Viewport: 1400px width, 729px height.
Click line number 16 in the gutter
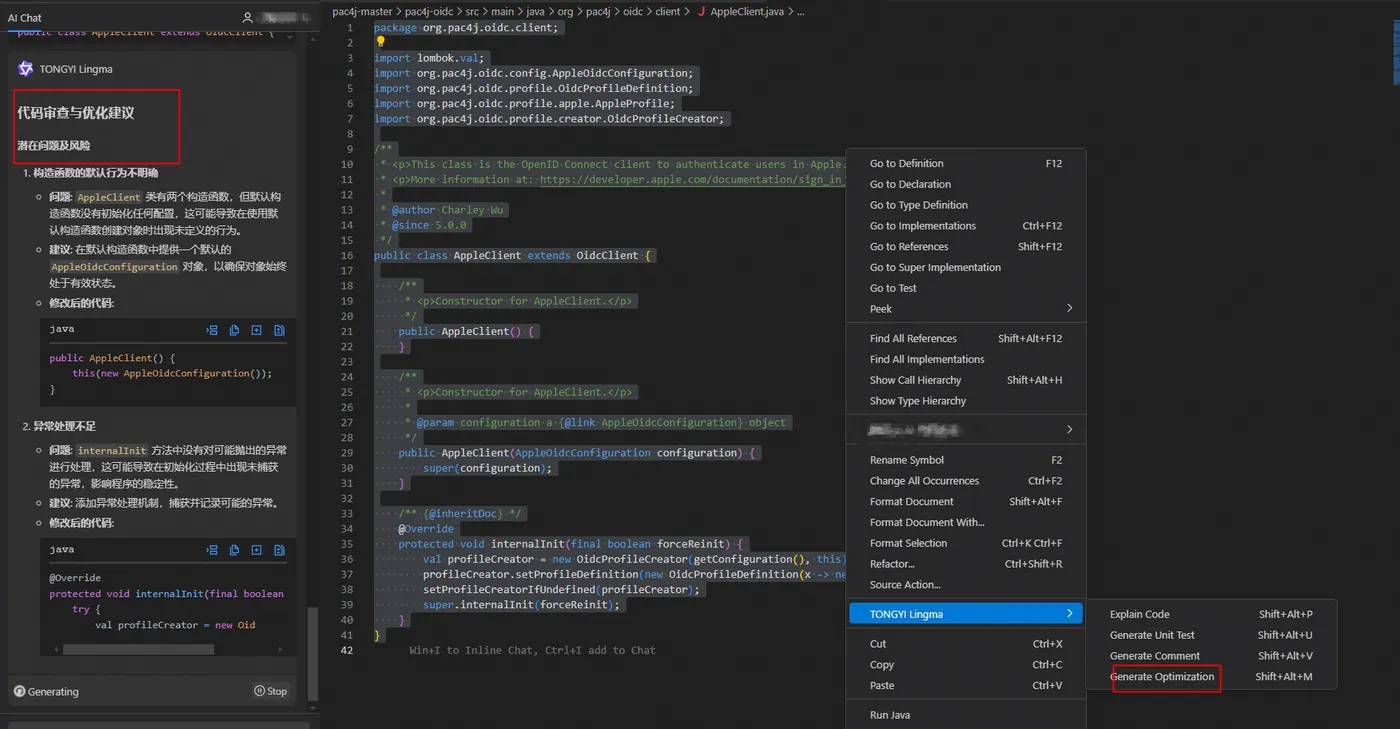click(x=347, y=255)
